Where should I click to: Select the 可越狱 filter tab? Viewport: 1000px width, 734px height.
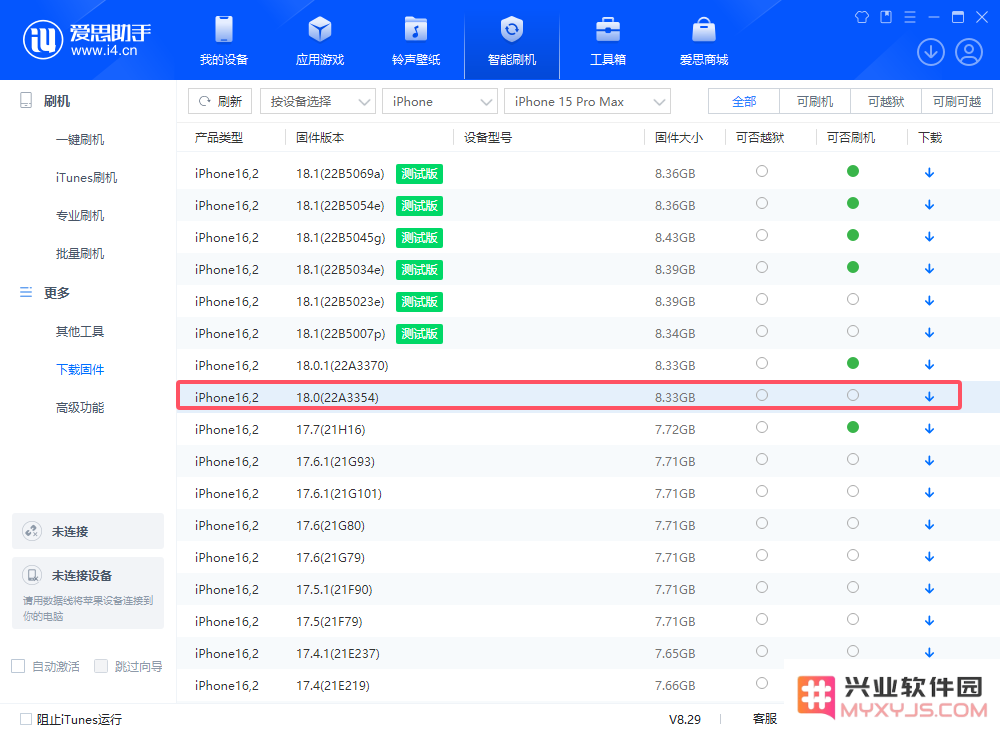coord(886,101)
